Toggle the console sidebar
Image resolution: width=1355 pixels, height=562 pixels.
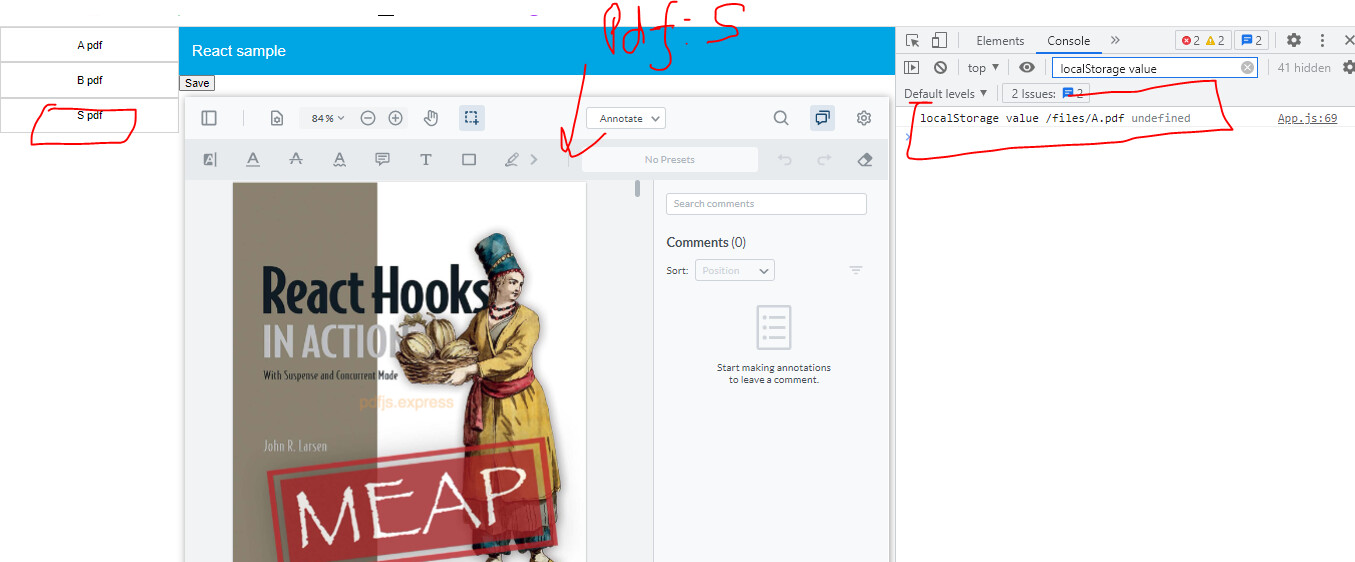pos(911,67)
